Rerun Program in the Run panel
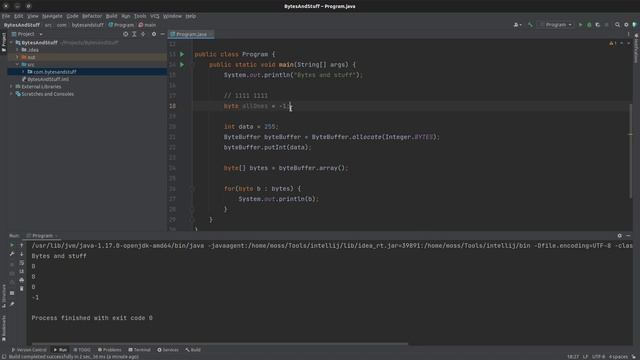640x360 pixels. (x=12, y=245)
